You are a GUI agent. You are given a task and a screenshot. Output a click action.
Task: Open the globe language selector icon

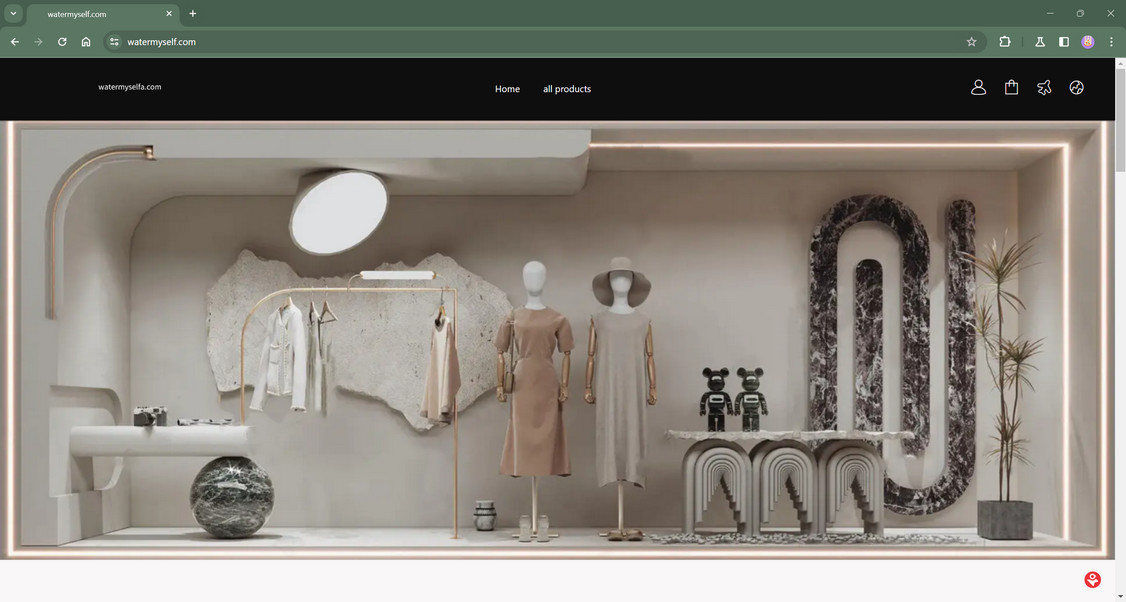pos(1076,88)
